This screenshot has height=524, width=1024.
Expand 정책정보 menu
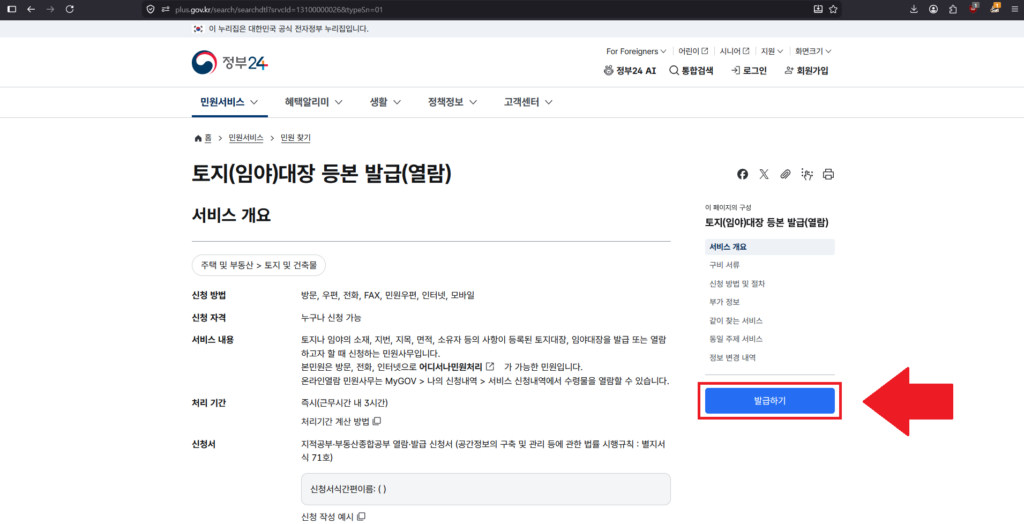pyautogui.click(x=453, y=102)
